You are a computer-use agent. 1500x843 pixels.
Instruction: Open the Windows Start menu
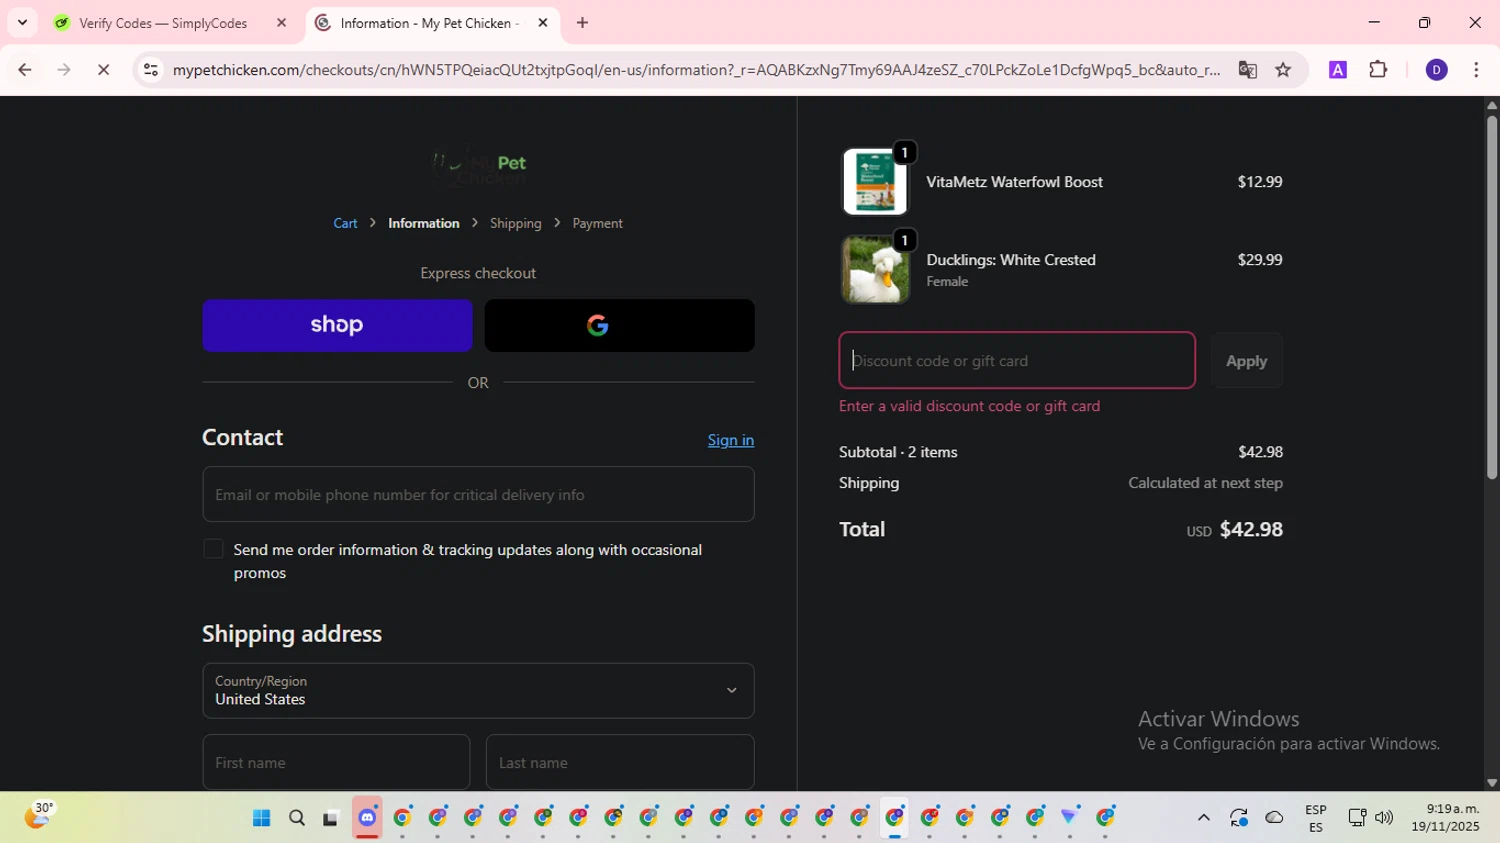261,818
